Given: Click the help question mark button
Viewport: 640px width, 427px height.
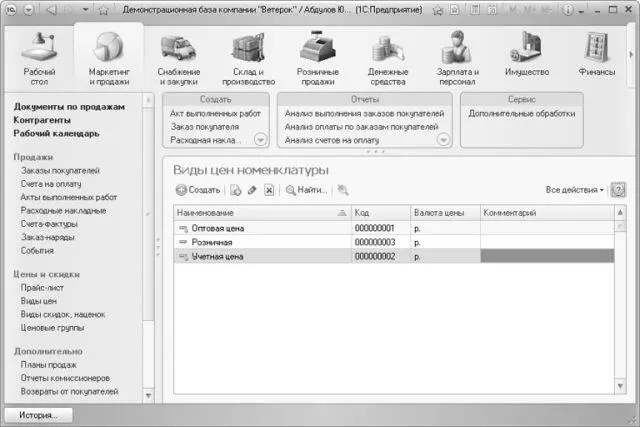Looking at the screenshot, I should 618,190.
